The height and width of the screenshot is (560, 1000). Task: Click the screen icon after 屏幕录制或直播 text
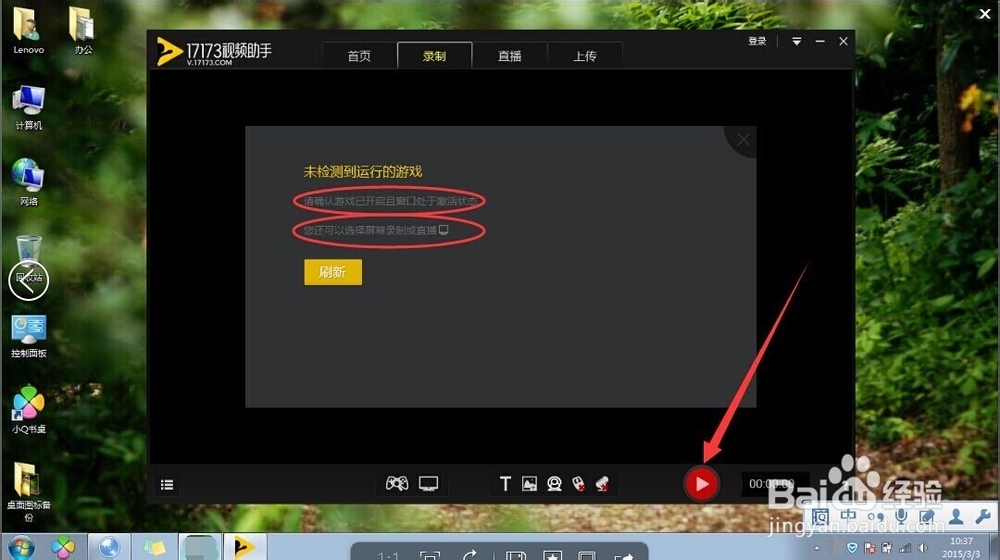(444, 230)
